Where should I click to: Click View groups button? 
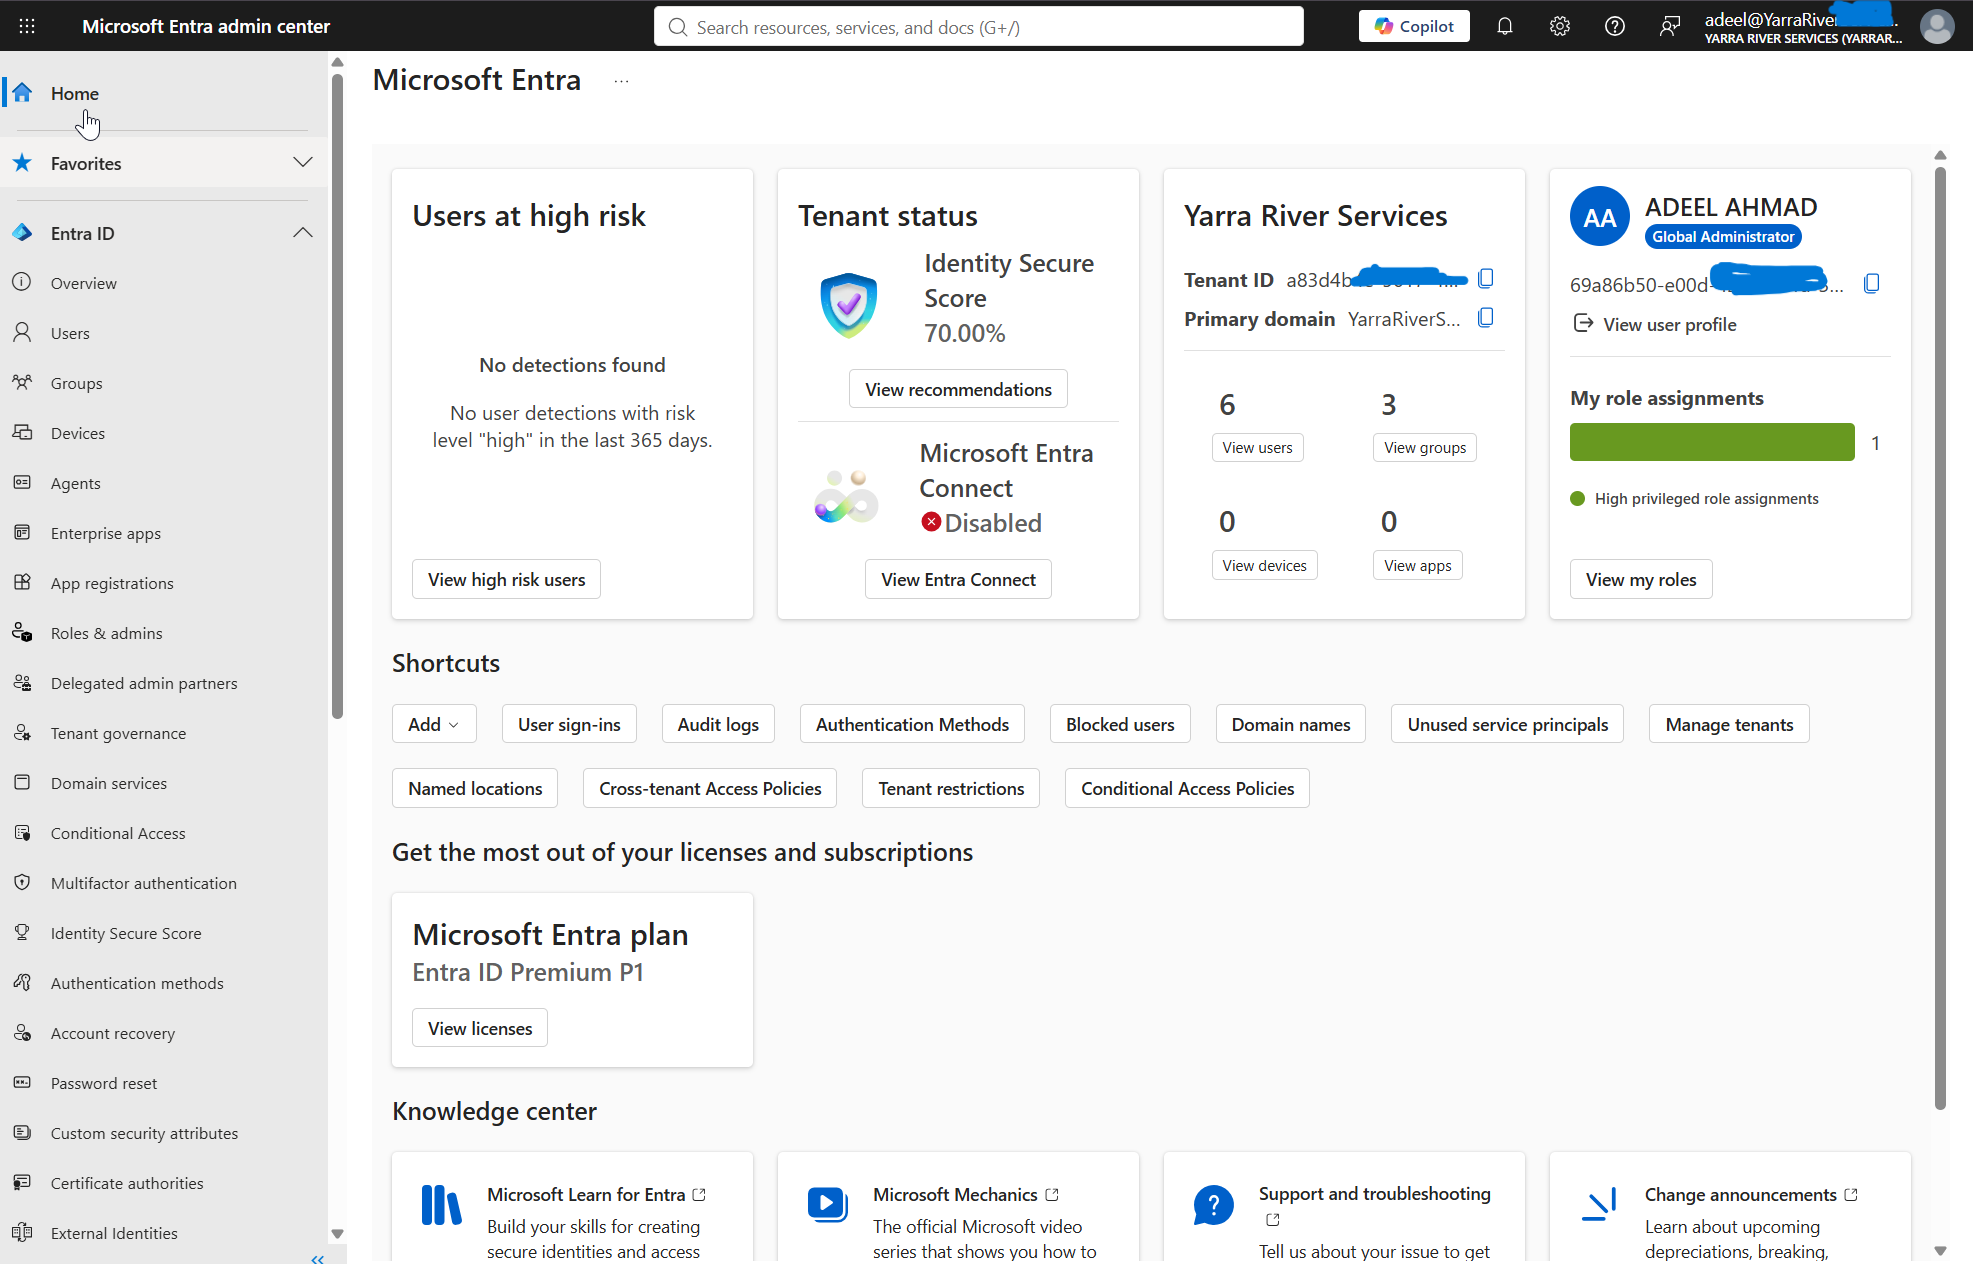(1425, 447)
